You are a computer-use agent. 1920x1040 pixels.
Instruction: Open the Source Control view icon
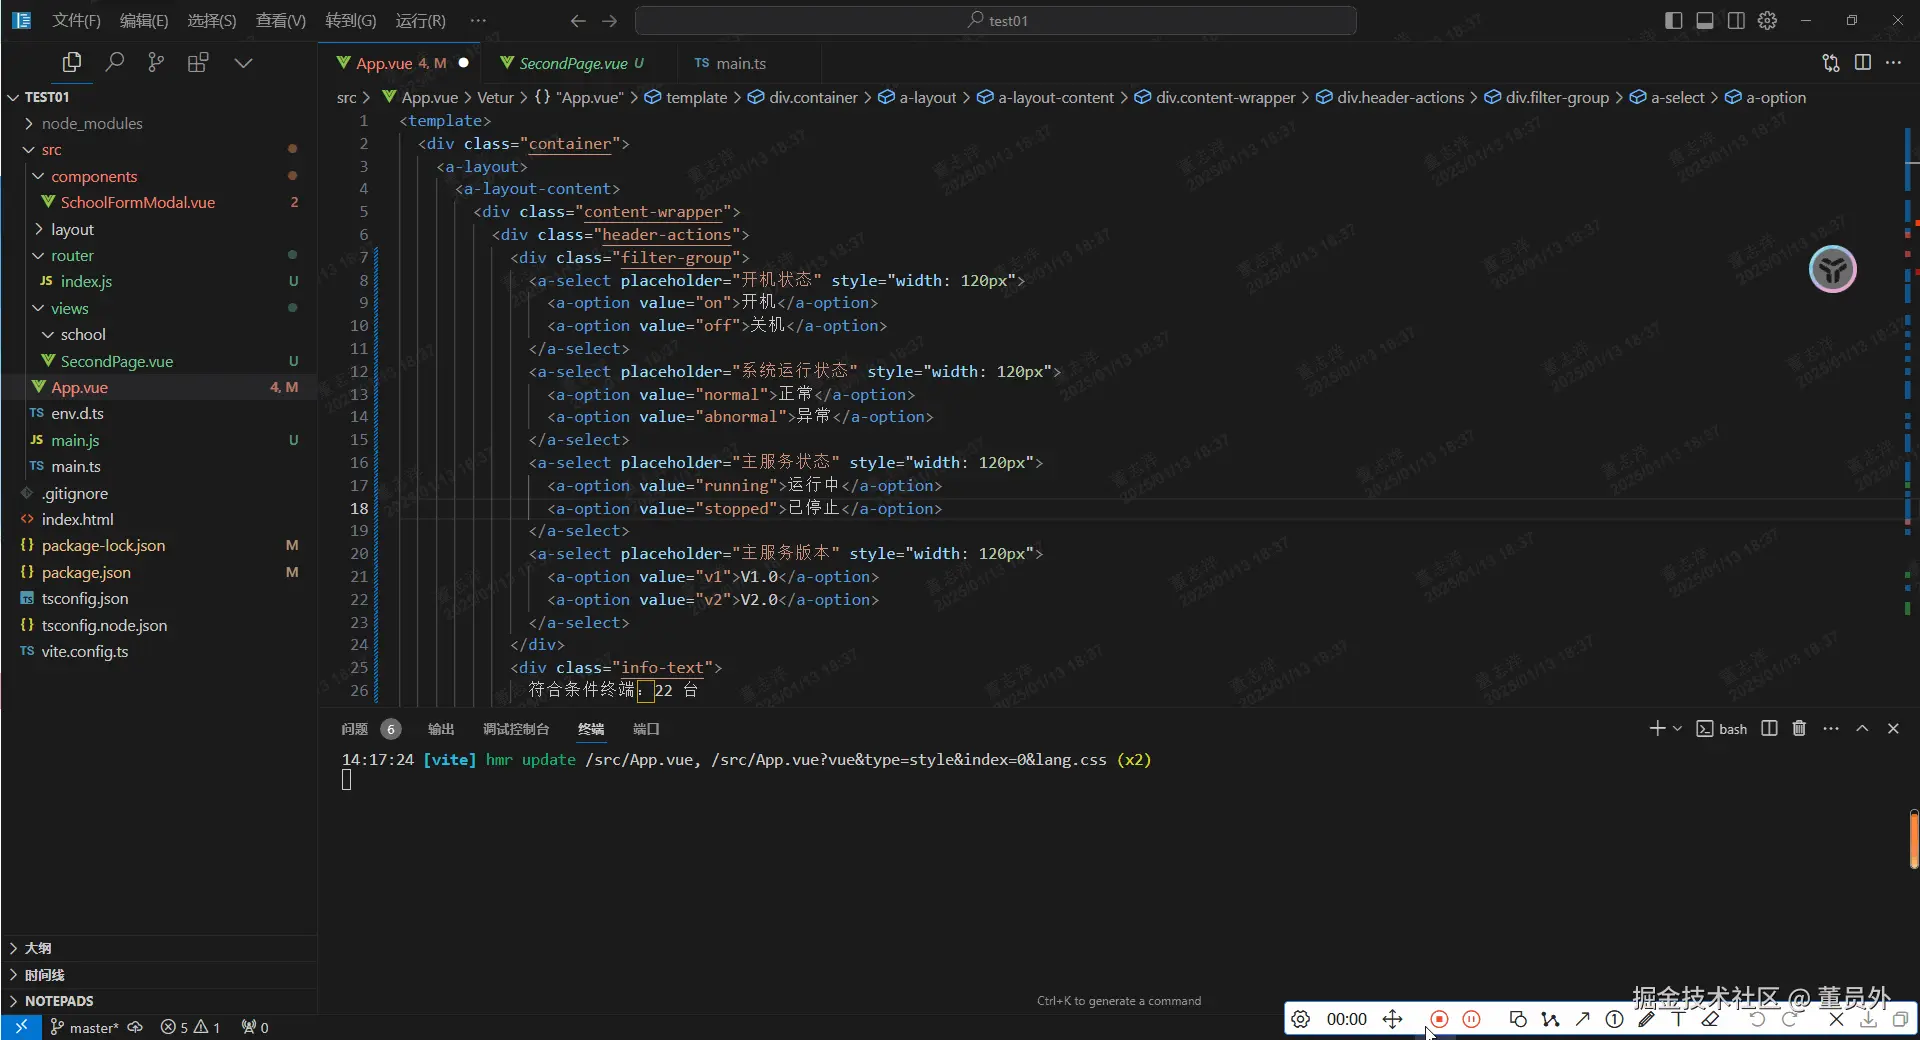(x=156, y=63)
